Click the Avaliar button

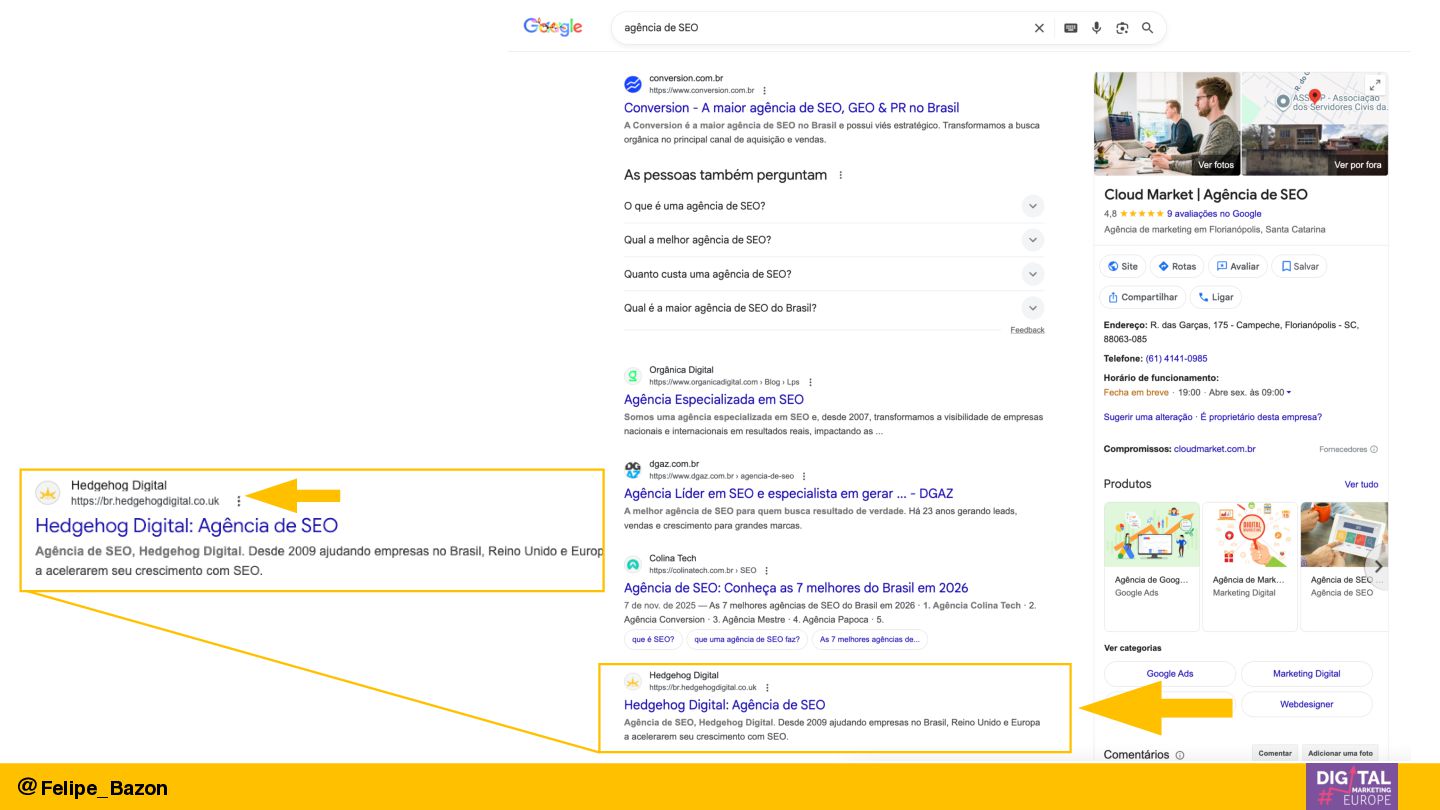tap(1238, 266)
